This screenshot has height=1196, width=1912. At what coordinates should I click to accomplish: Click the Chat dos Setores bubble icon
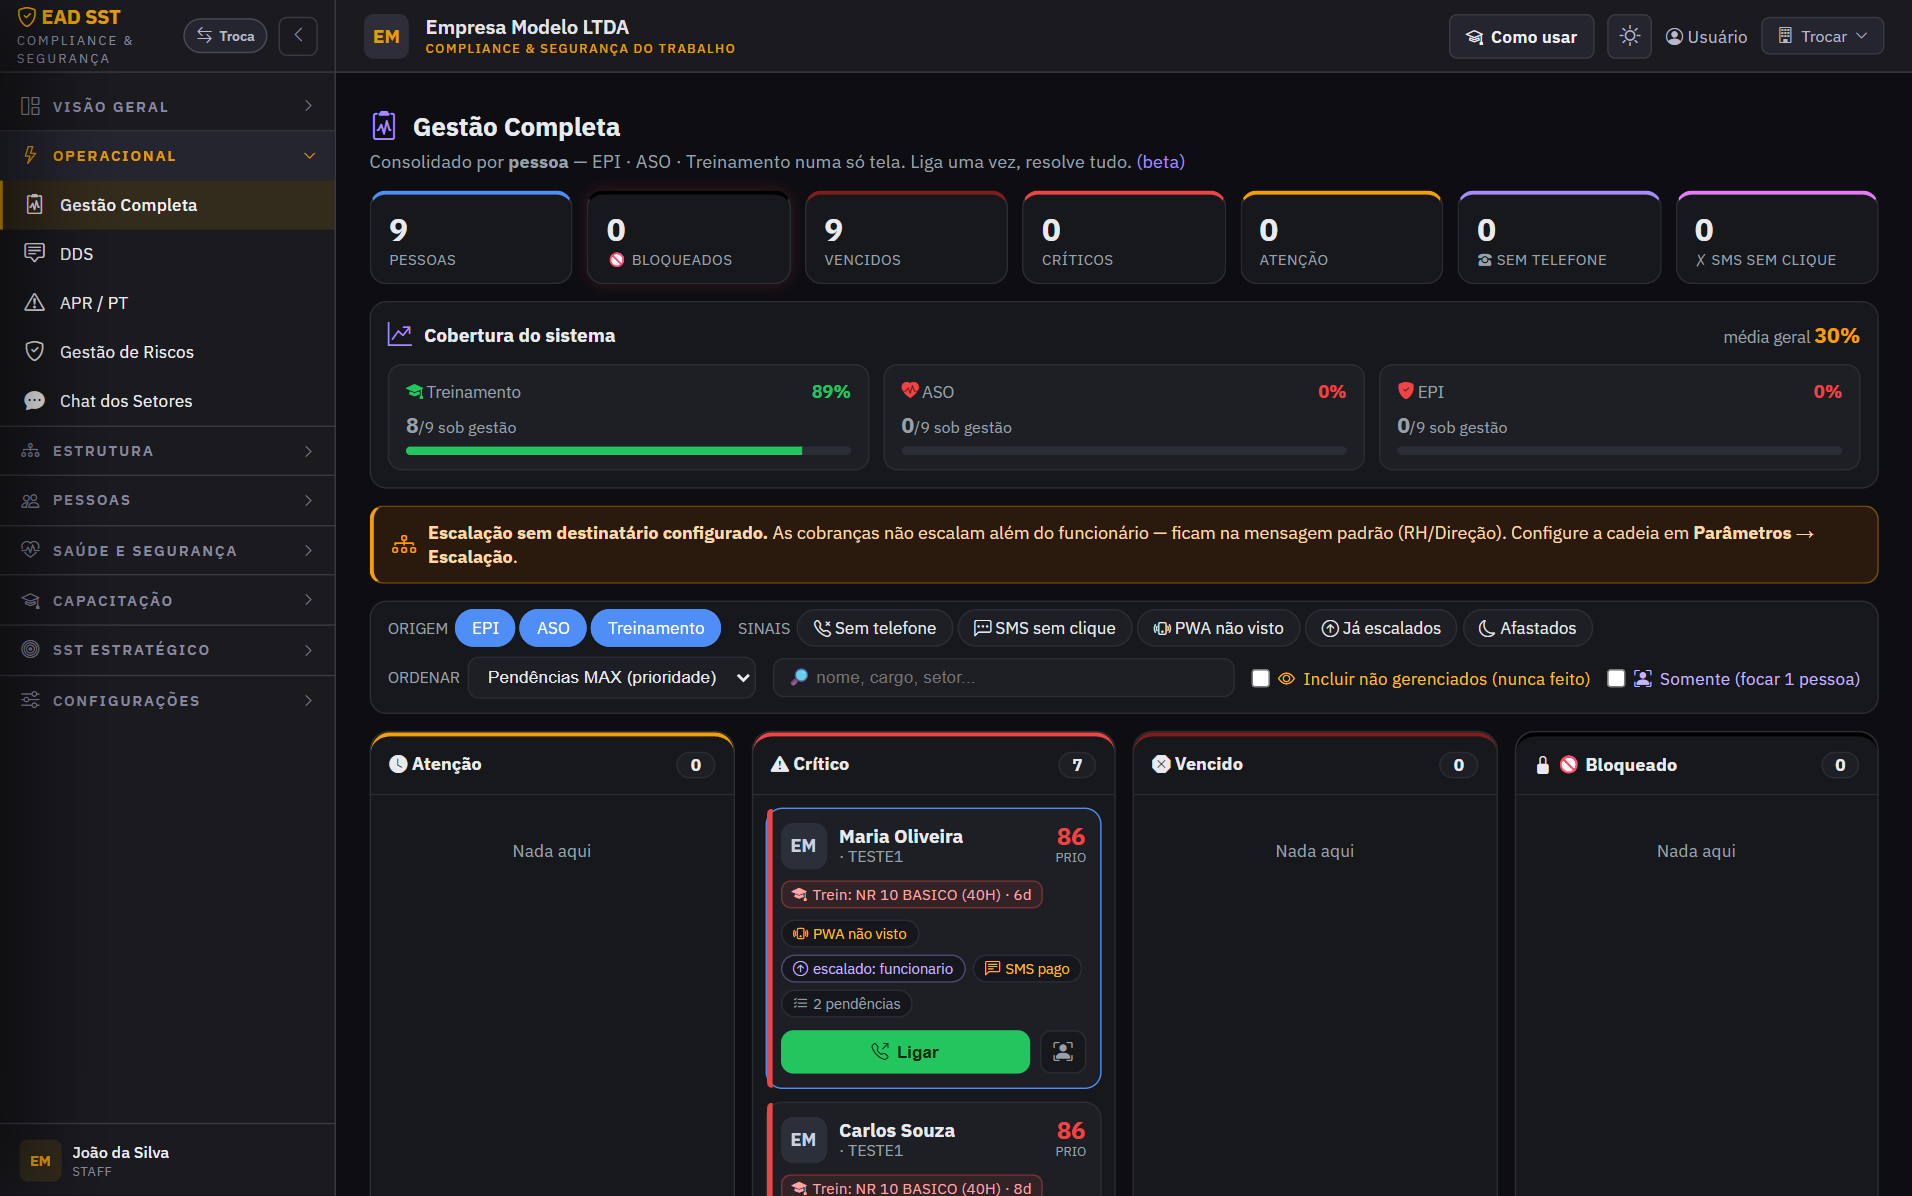click(34, 400)
